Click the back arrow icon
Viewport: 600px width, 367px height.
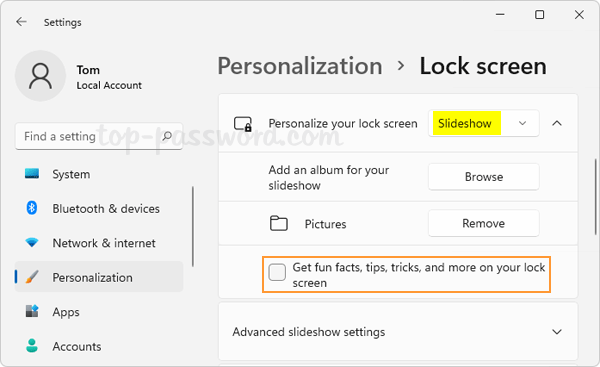[x=21, y=22]
